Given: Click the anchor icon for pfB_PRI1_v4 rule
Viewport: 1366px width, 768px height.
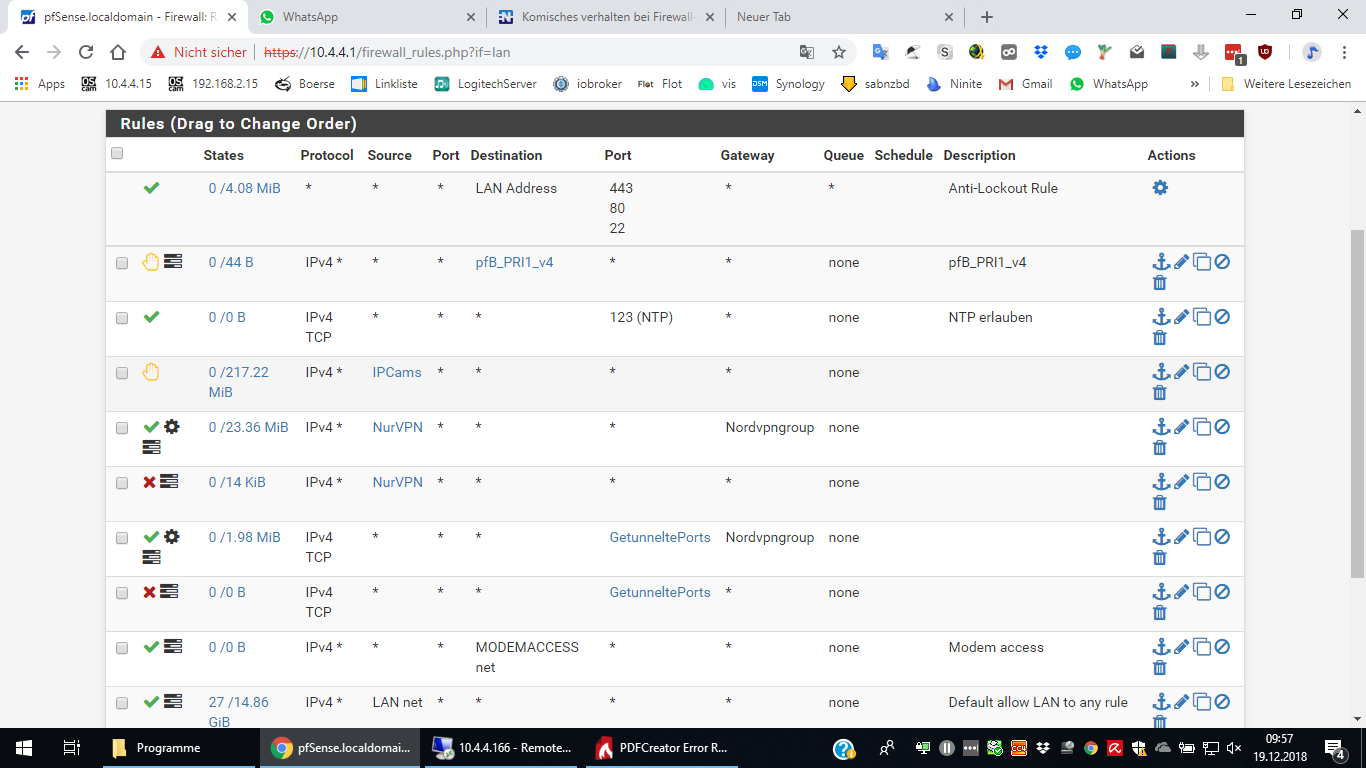Looking at the screenshot, I should [1160, 262].
